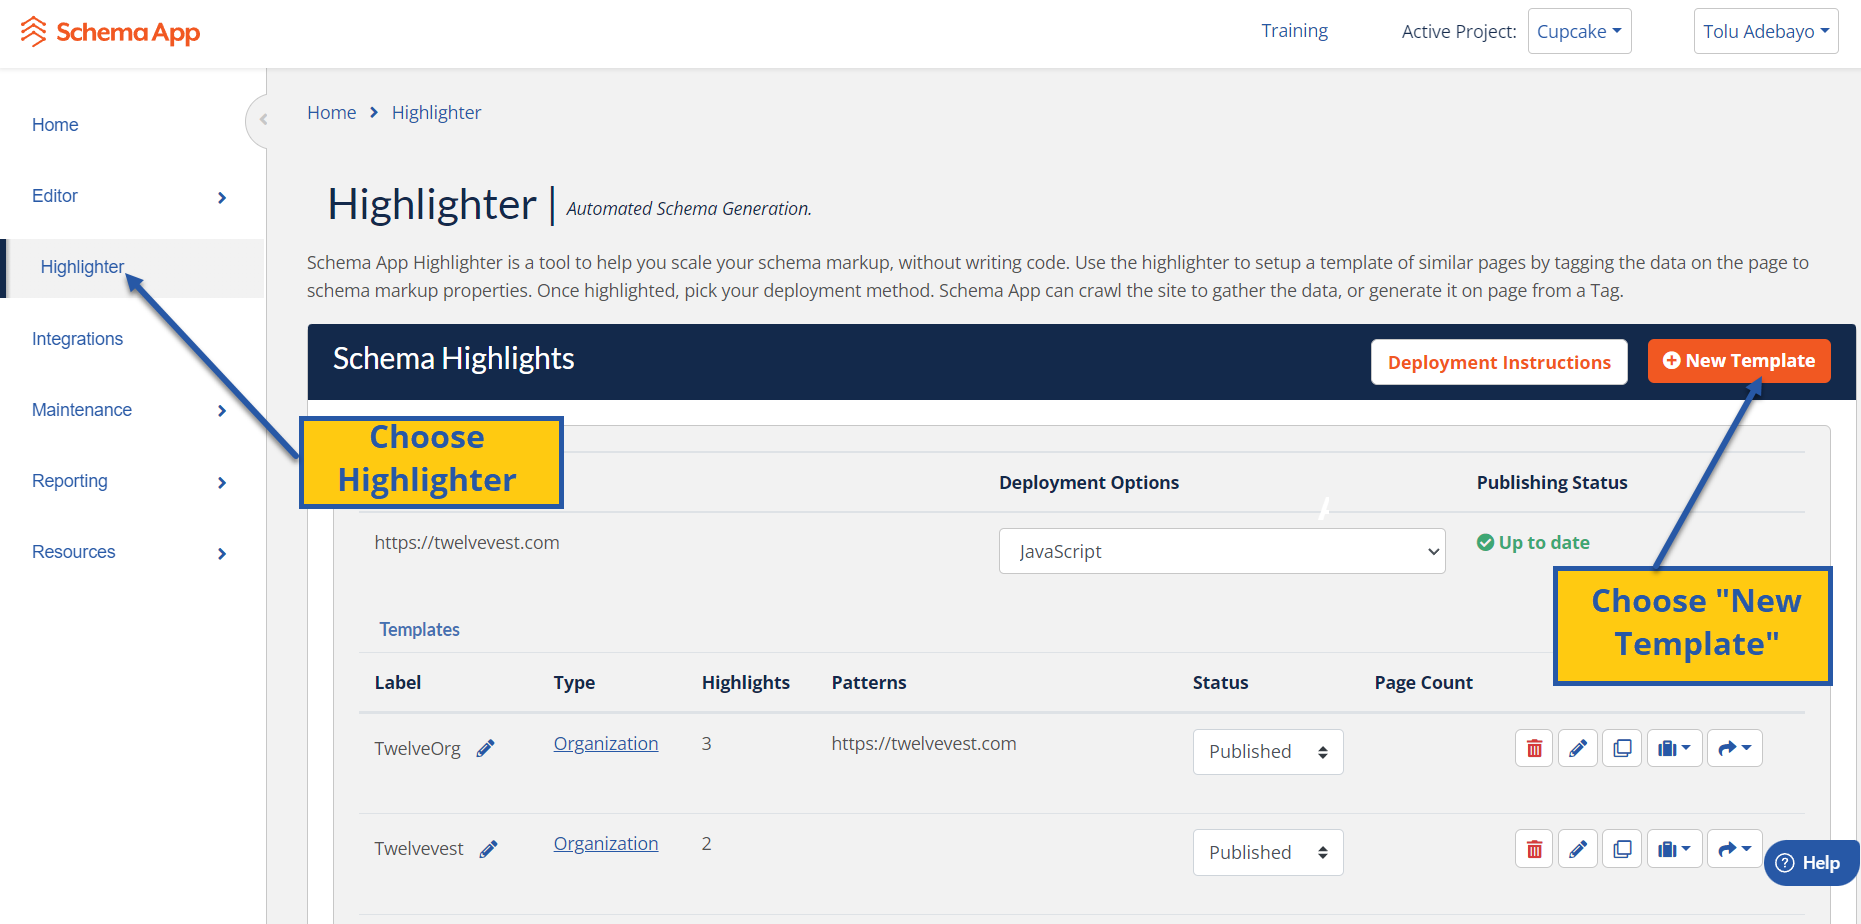1861x924 pixels.
Task: Select Highlighter in the sidebar
Action: pos(82,267)
